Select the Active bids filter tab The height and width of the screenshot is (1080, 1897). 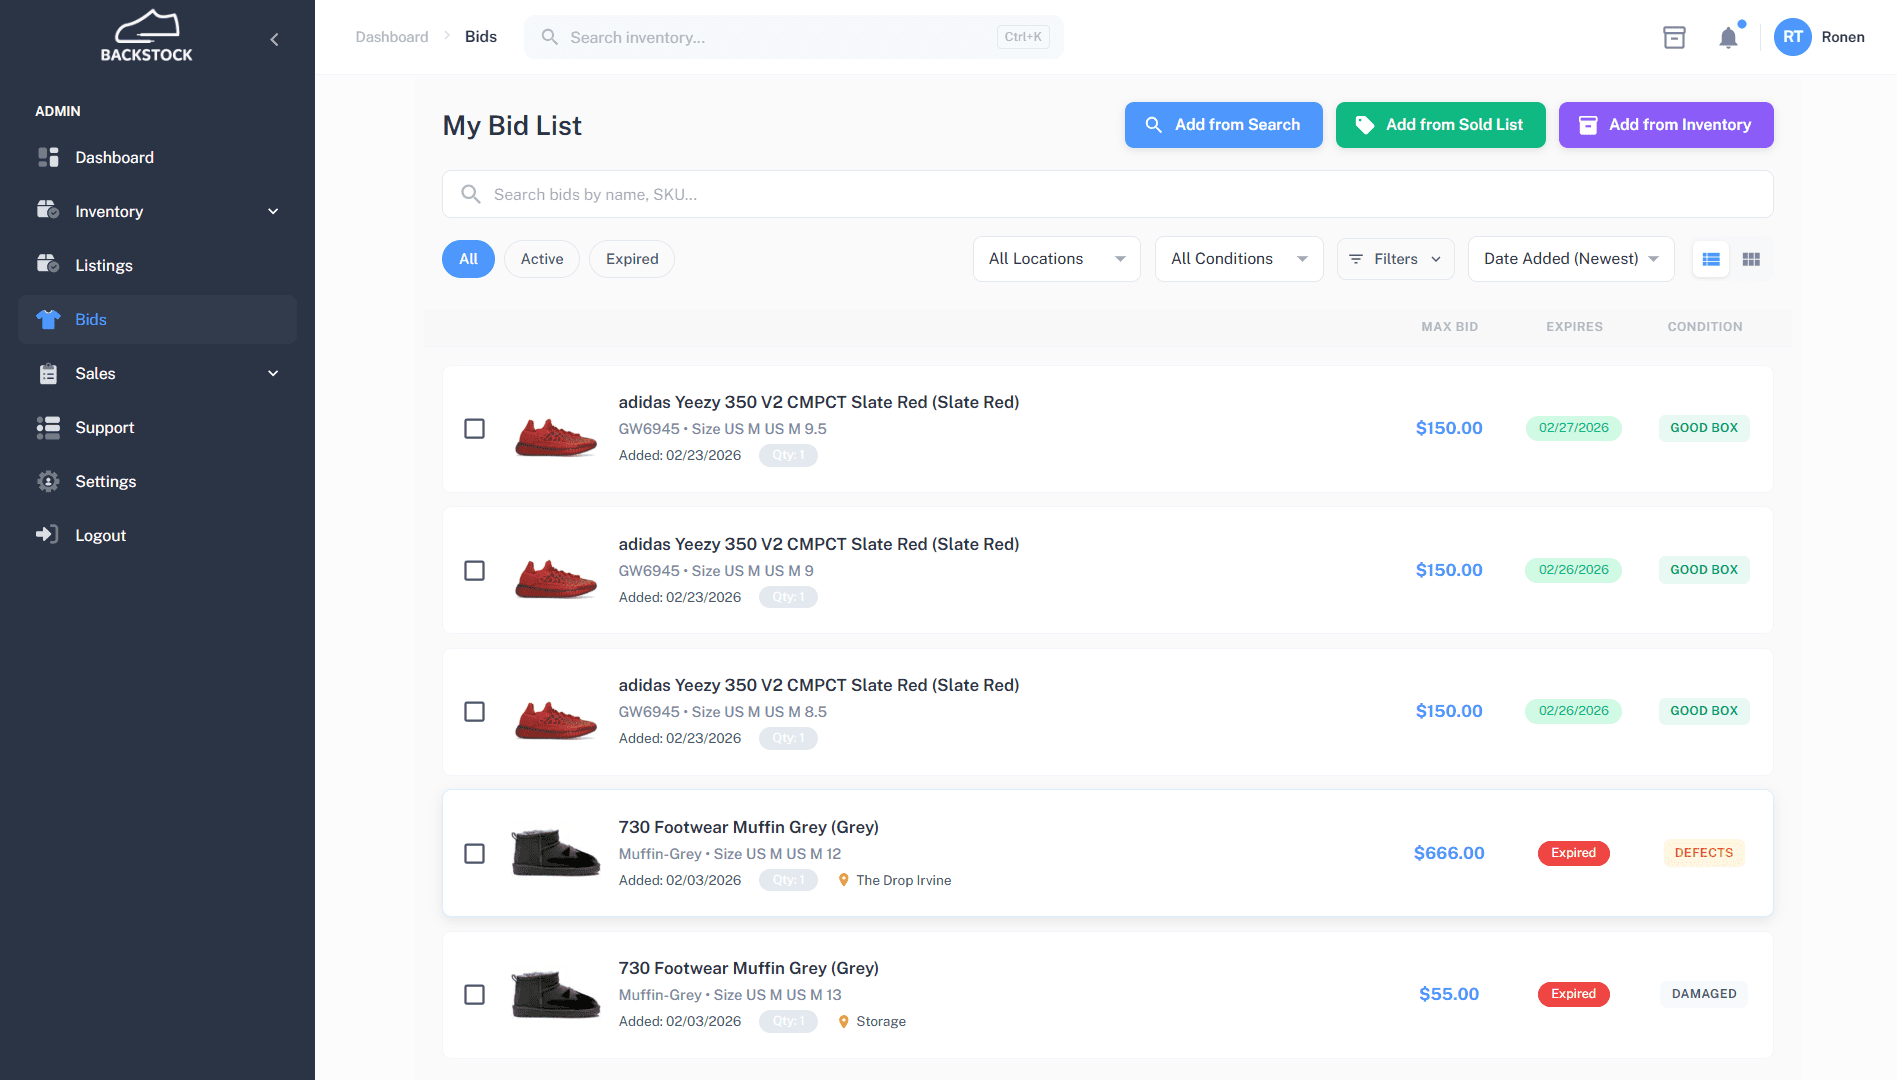click(x=541, y=258)
